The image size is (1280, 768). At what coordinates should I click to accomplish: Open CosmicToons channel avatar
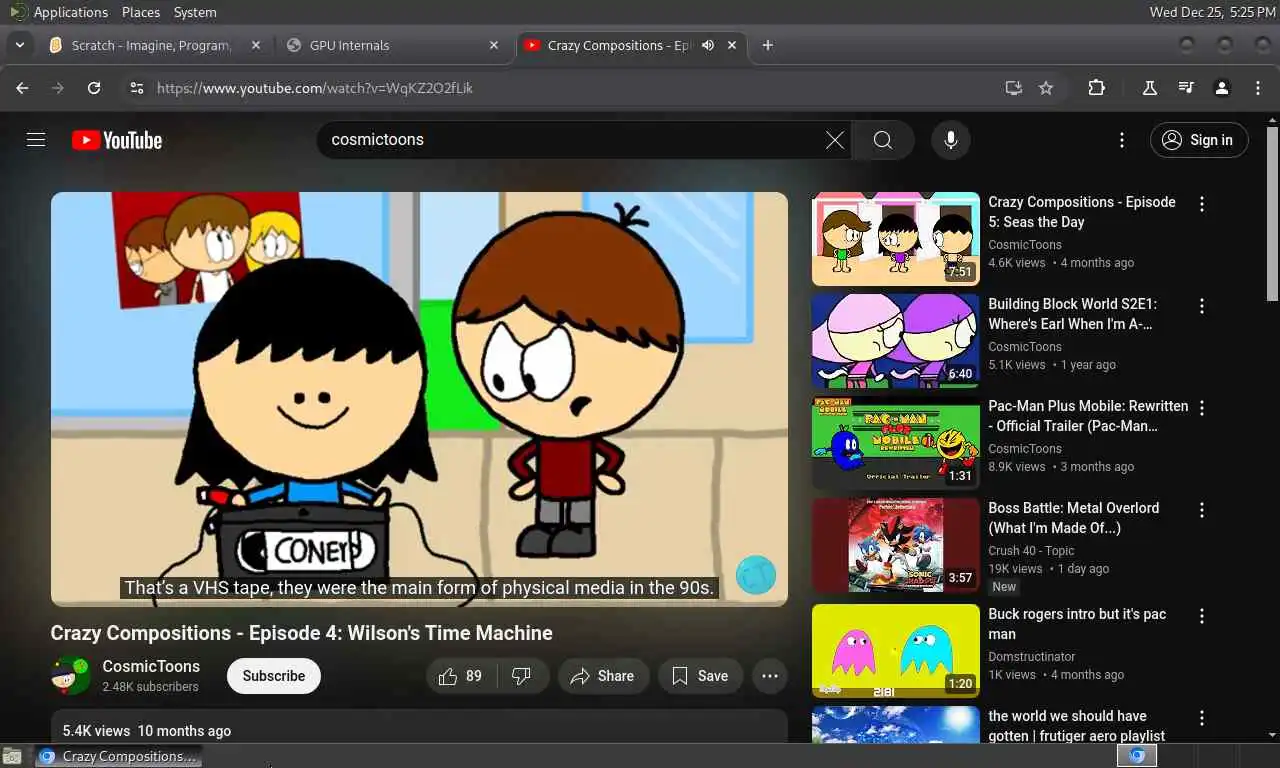pyautogui.click(x=71, y=676)
